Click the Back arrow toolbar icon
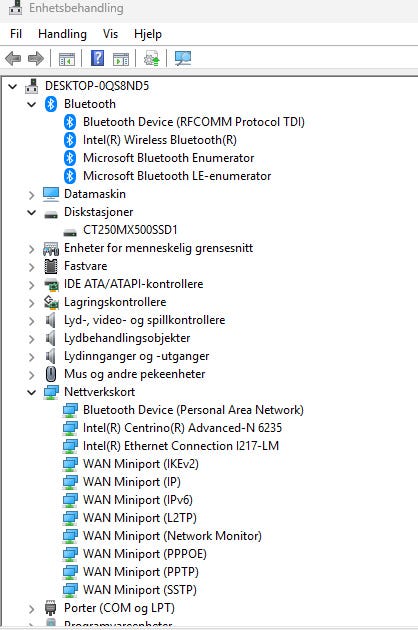418x630 pixels. pos(13,59)
